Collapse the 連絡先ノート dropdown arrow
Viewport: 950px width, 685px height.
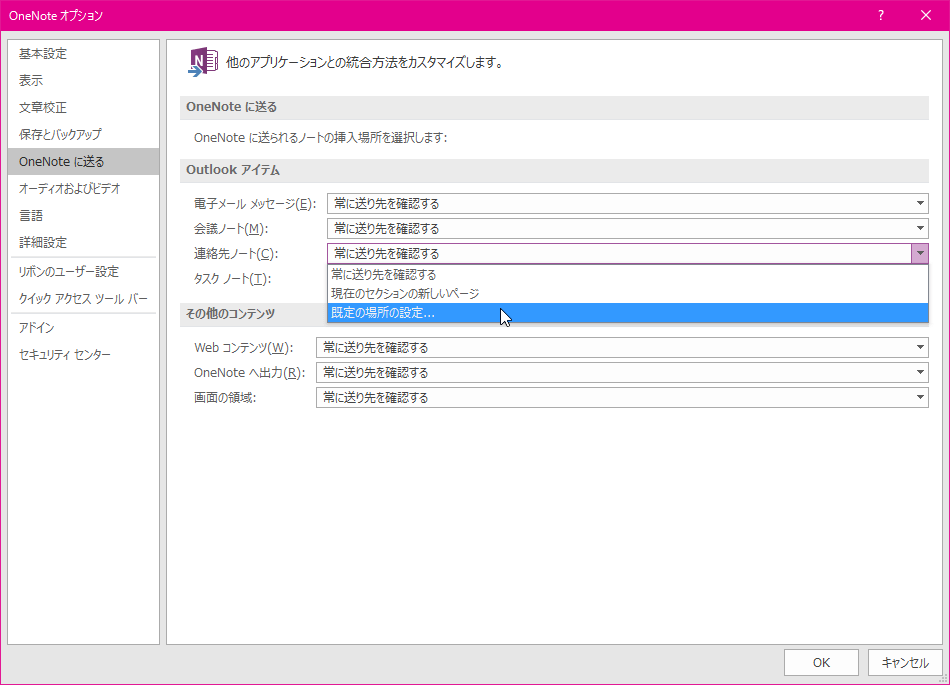tap(920, 253)
